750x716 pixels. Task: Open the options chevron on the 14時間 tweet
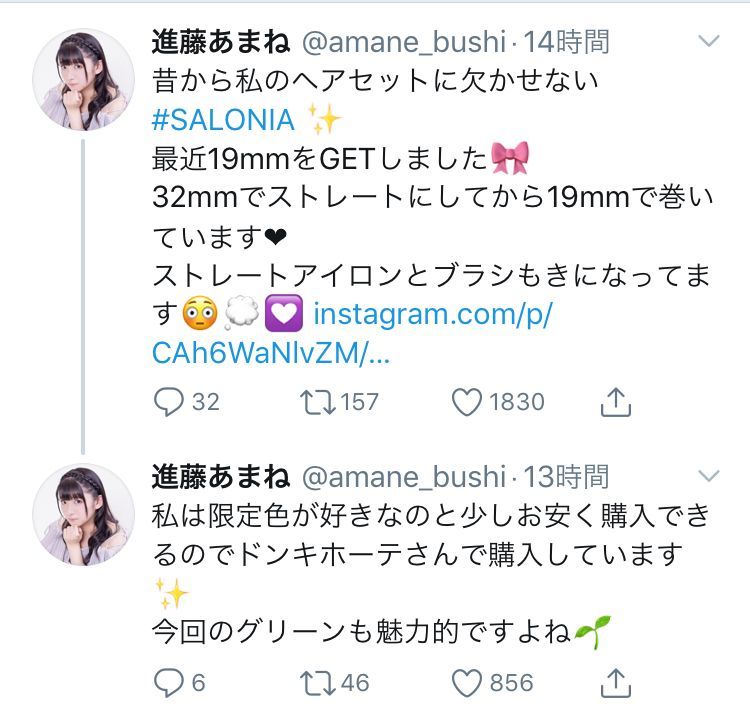[709, 41]
